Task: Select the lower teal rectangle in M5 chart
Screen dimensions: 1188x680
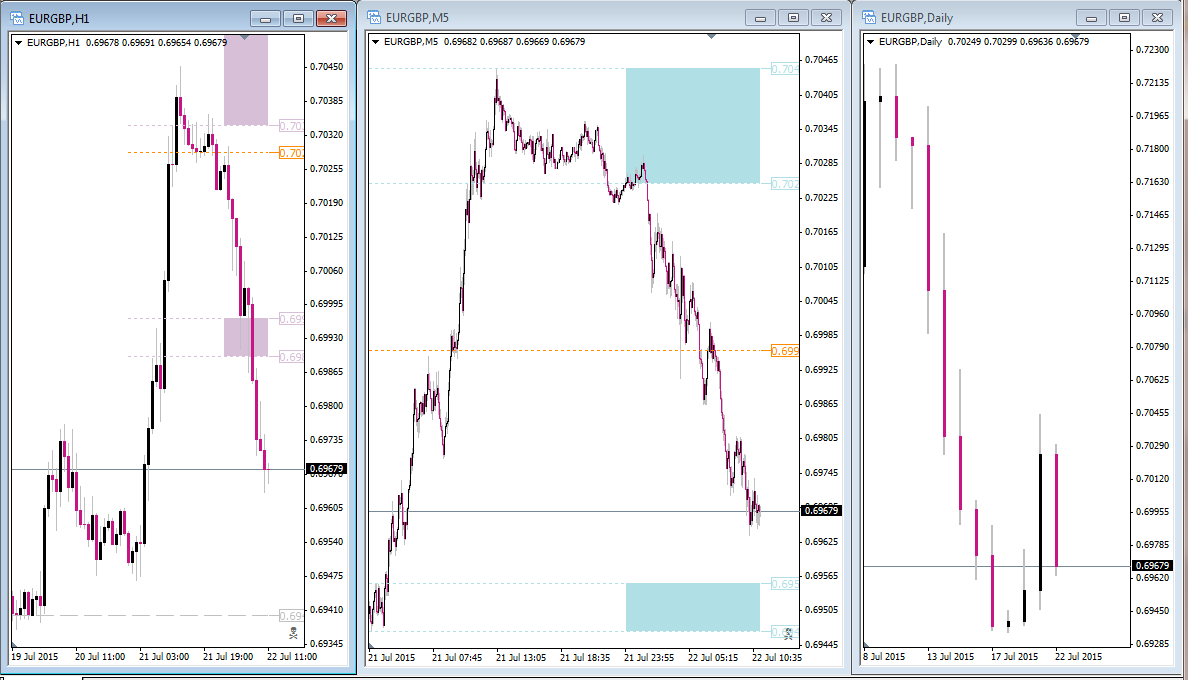Action: (x=692, y=607)
